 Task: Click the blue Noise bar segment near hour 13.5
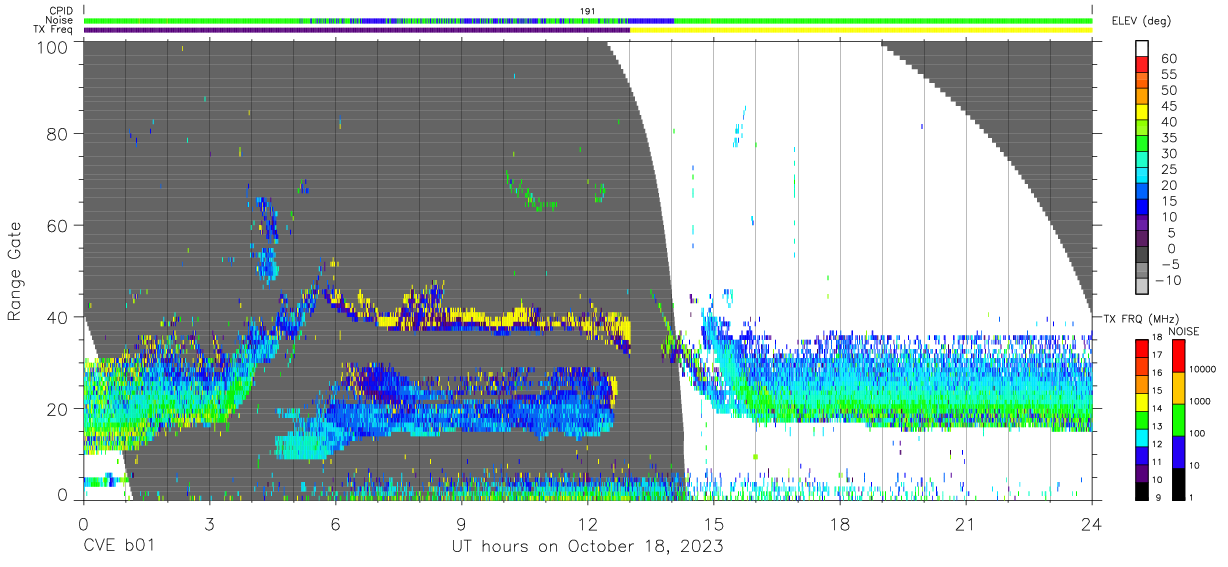651,20
